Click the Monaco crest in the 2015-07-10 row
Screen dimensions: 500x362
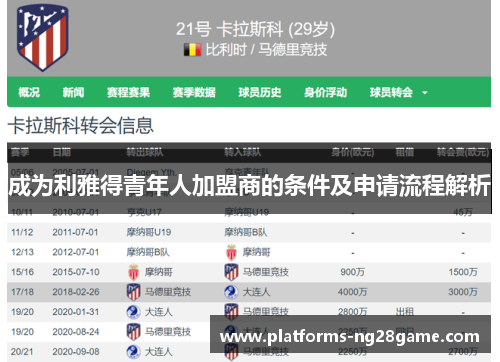click(x=133, y=272)
